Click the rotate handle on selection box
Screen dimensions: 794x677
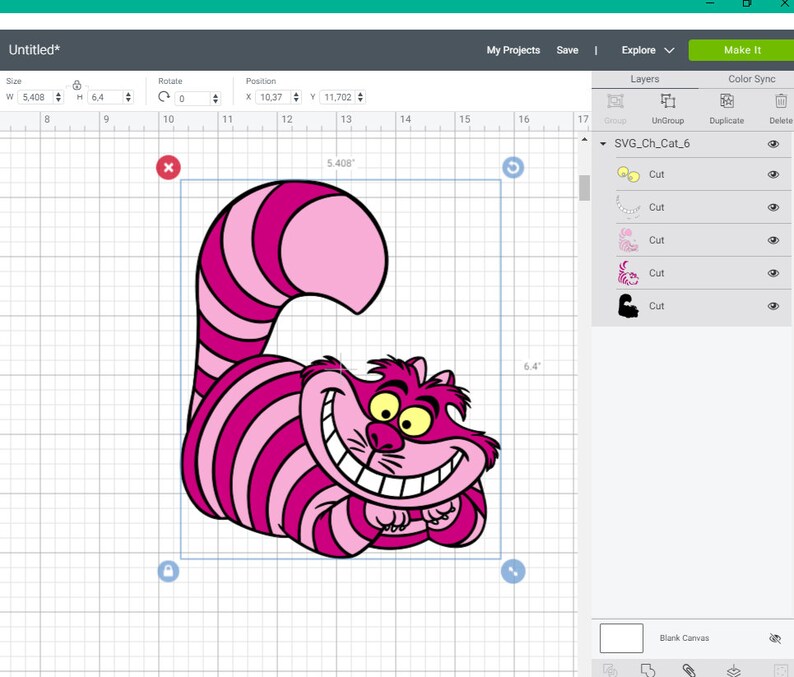[x=513, y=168]
